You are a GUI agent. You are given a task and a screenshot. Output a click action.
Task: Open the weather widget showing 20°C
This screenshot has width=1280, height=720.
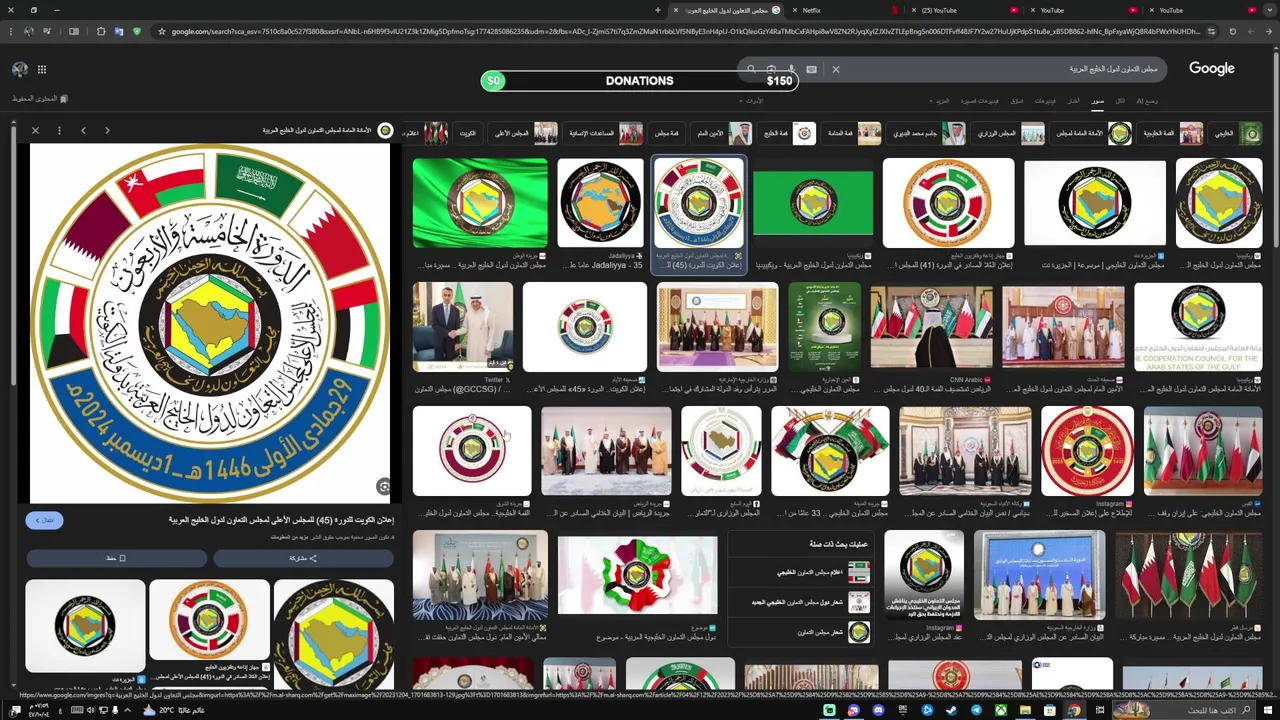click(175, 710)
